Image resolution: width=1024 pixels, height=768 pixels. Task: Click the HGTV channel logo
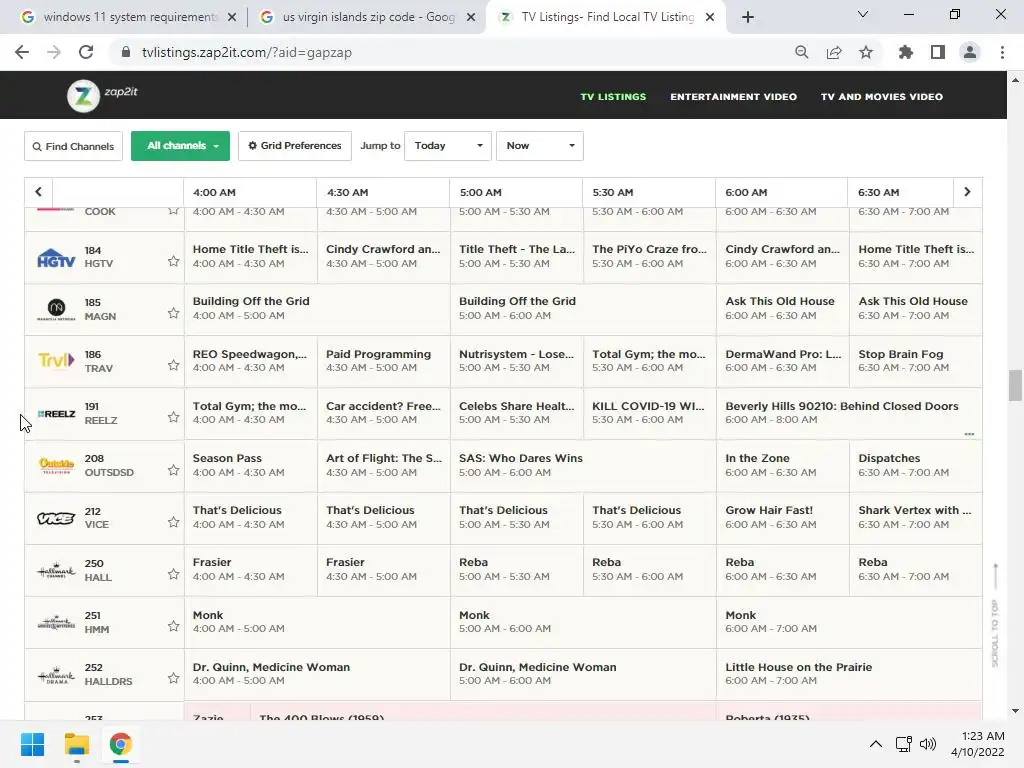(56, 258)
